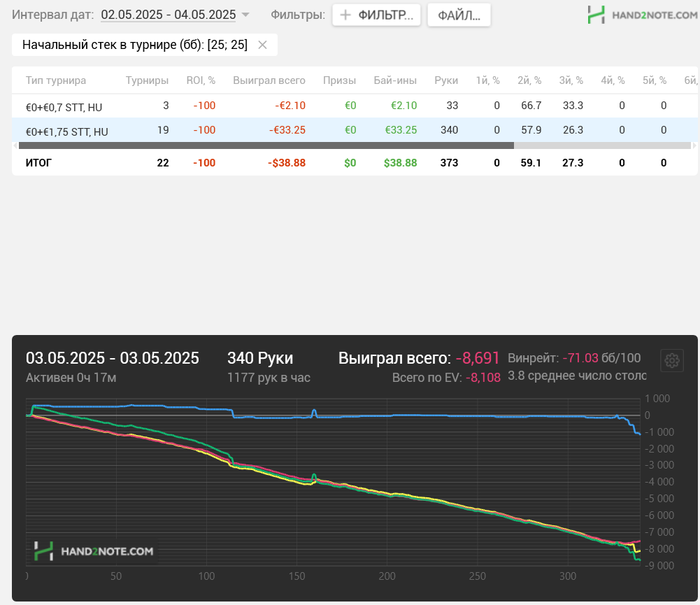Click the 66.7 second place percent cell
The width and height of the screenshot is (700, 605).
pos(531,105)
